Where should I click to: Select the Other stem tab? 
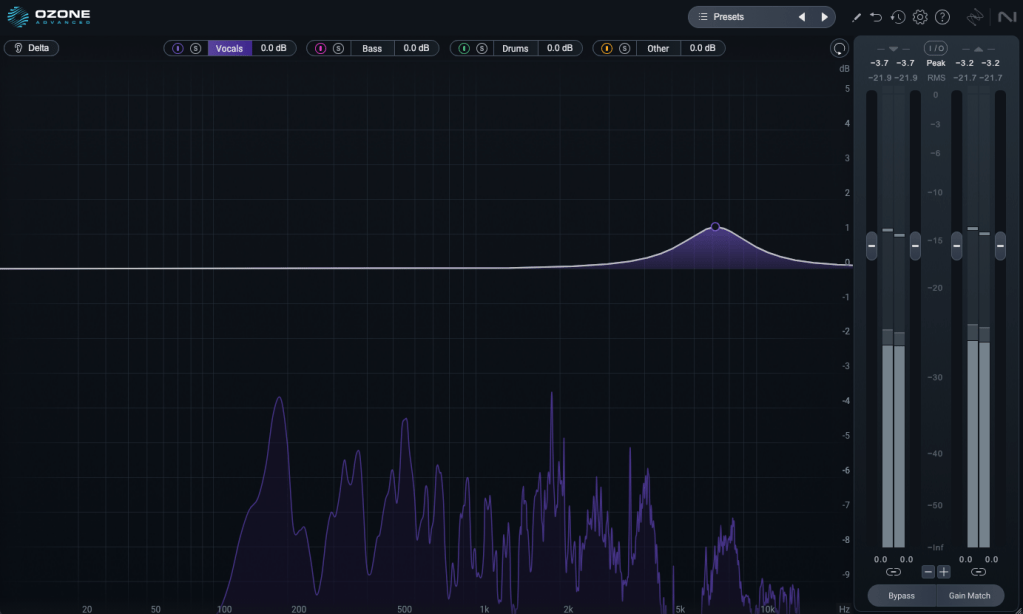[658, 48]
